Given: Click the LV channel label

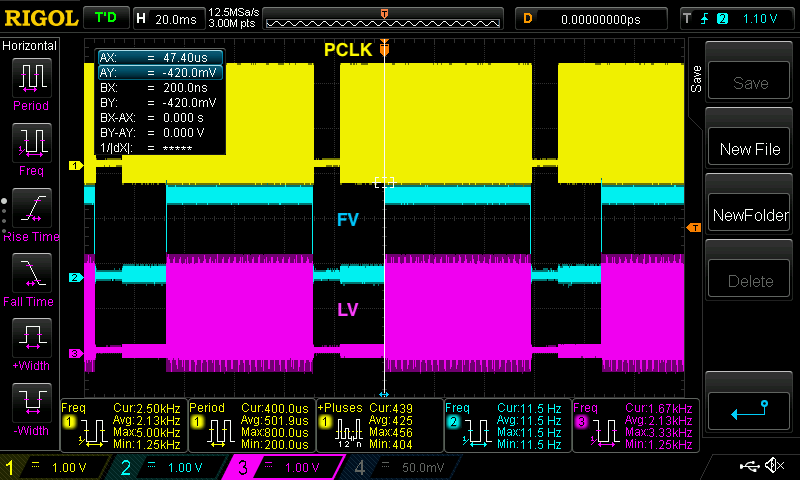Looking at the screenshot, I should click(x=348, y=310).
